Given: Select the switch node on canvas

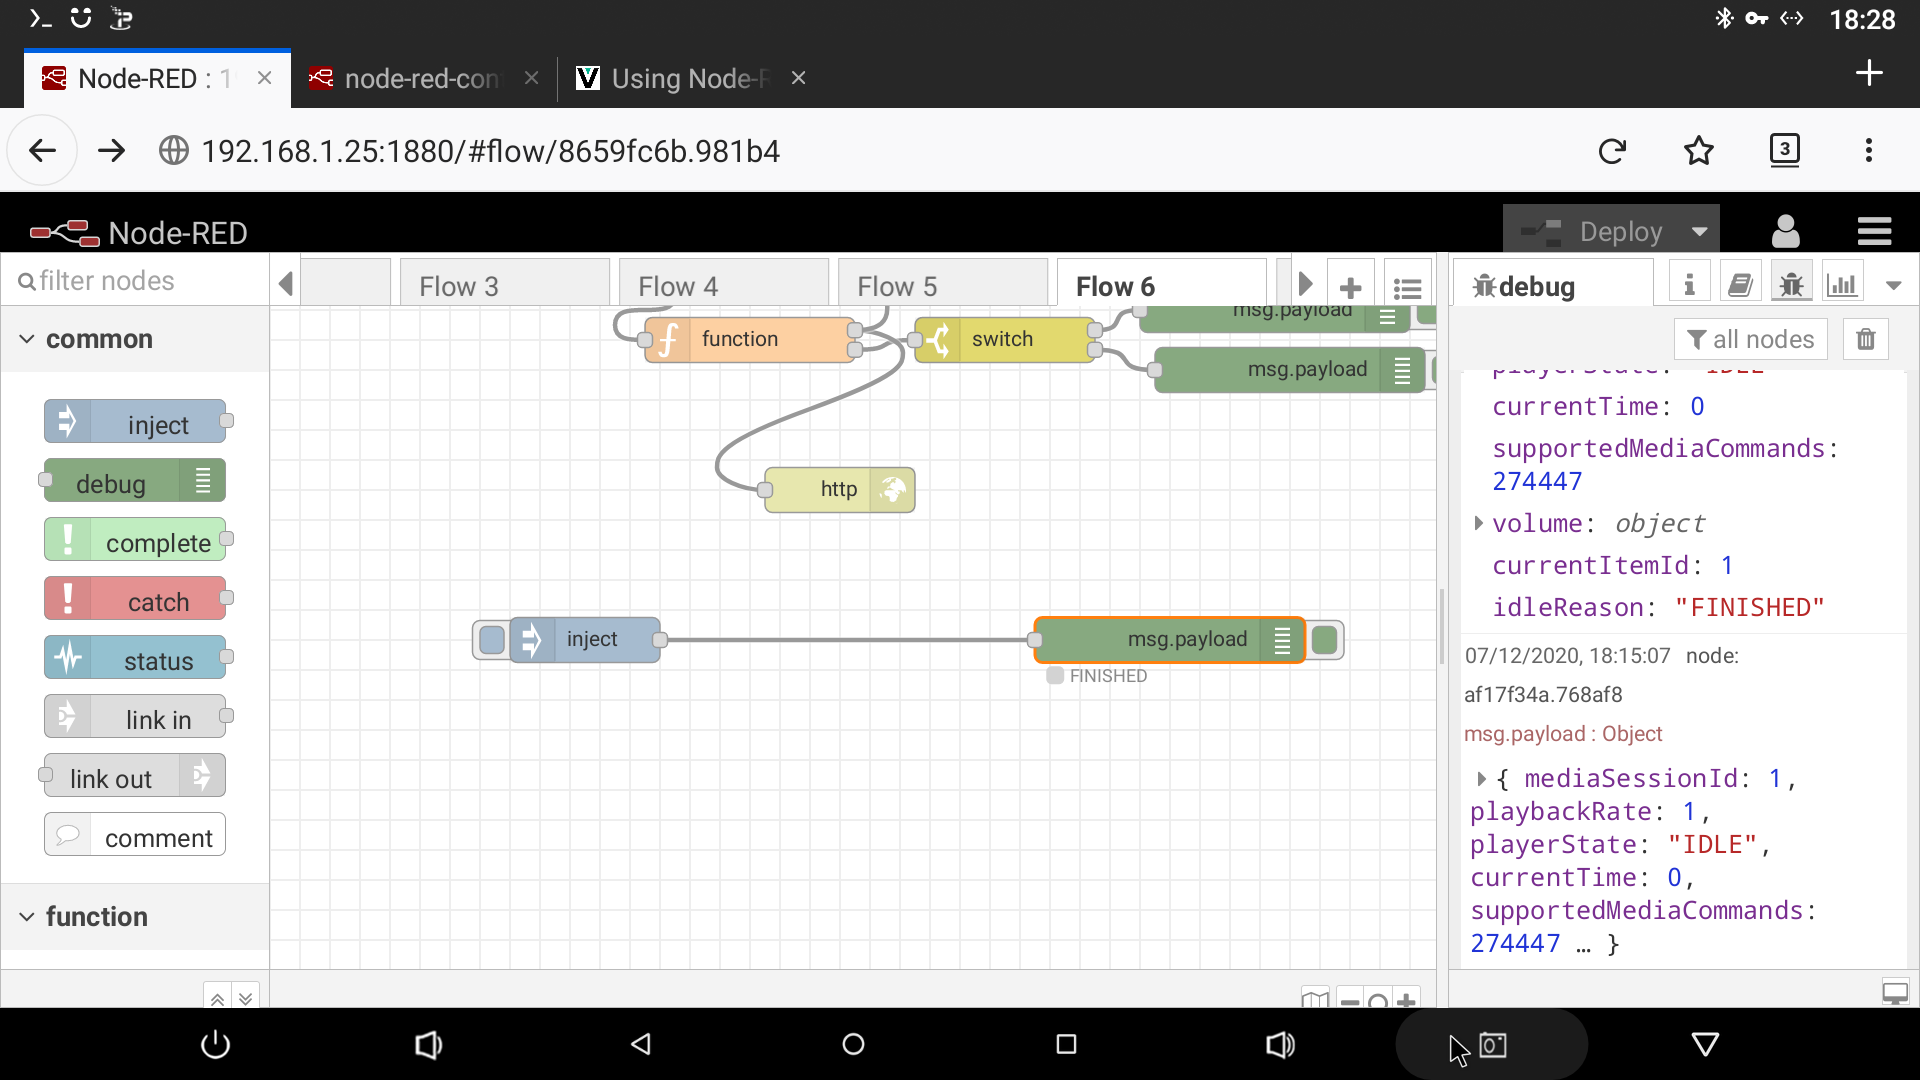Looking at the screenshot, I should point(1005,339).
